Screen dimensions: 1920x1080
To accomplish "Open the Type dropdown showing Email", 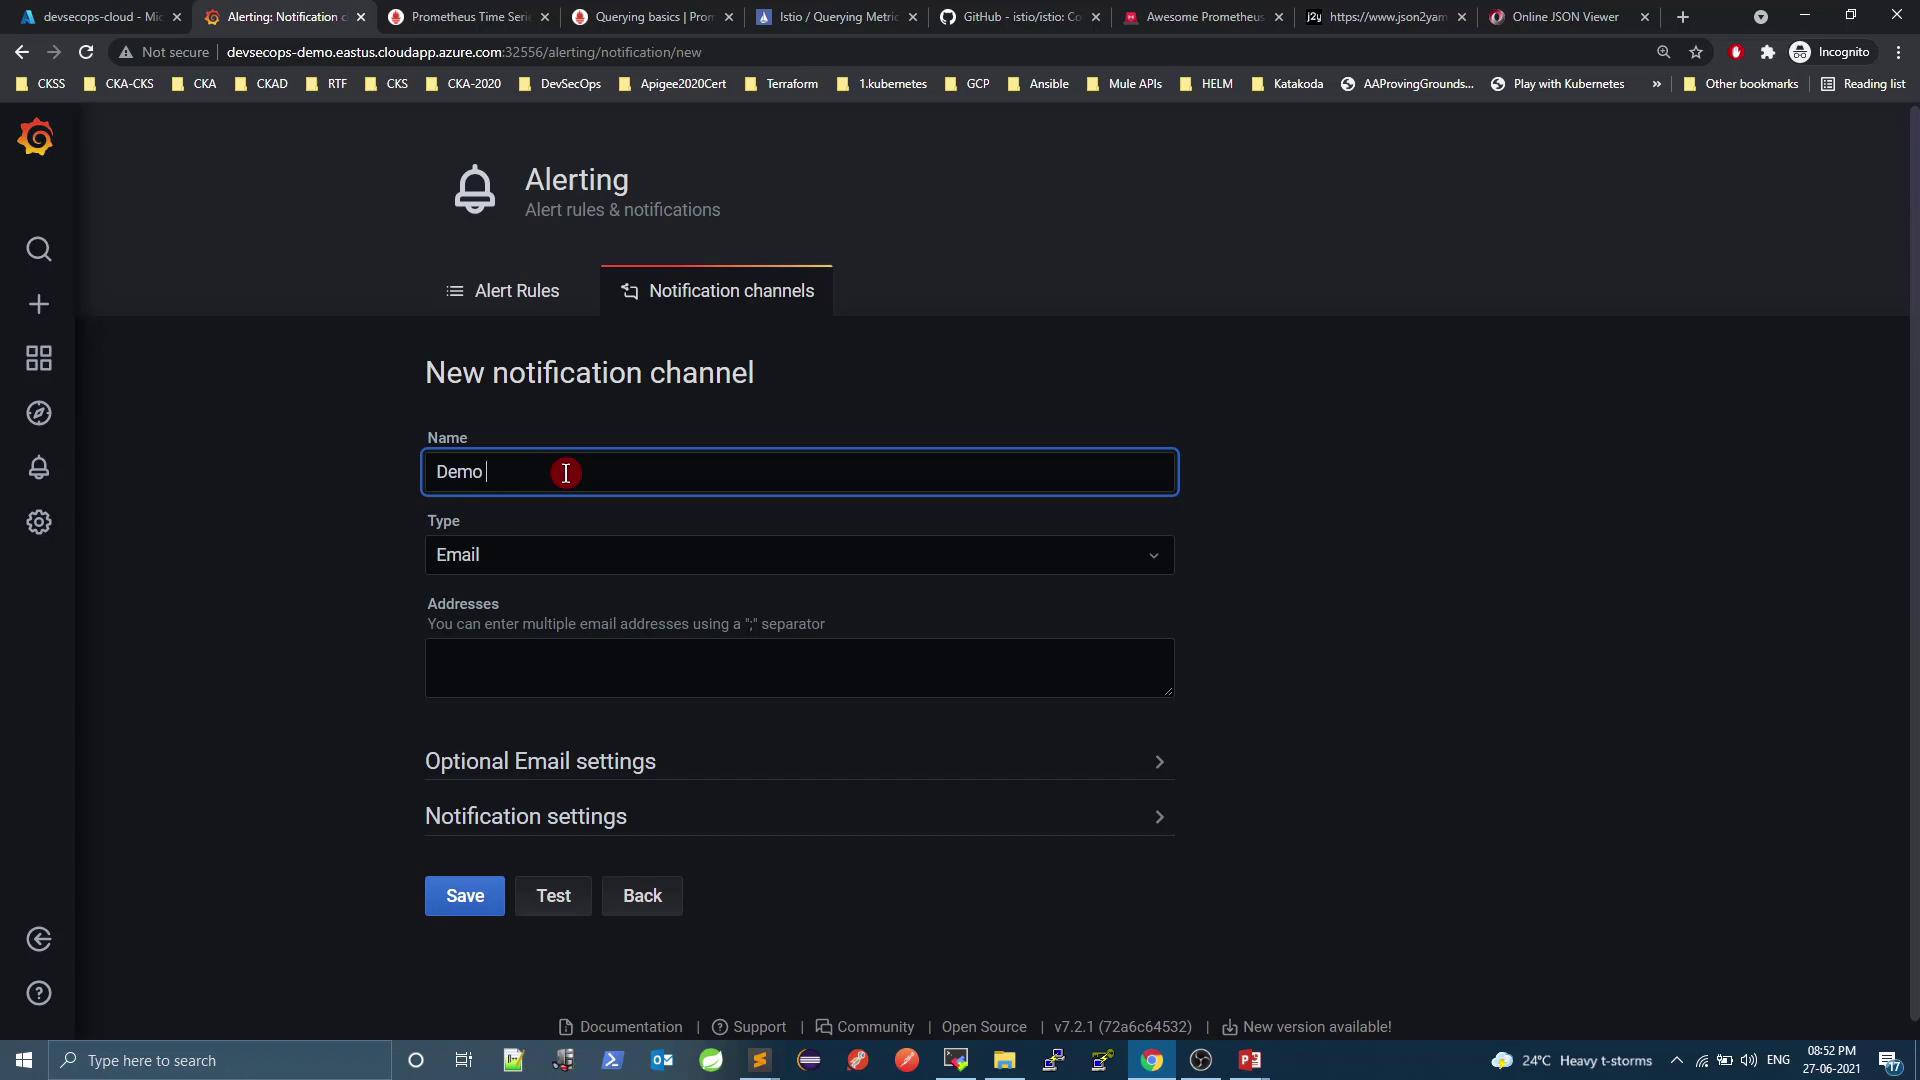I will pos(799,555).
